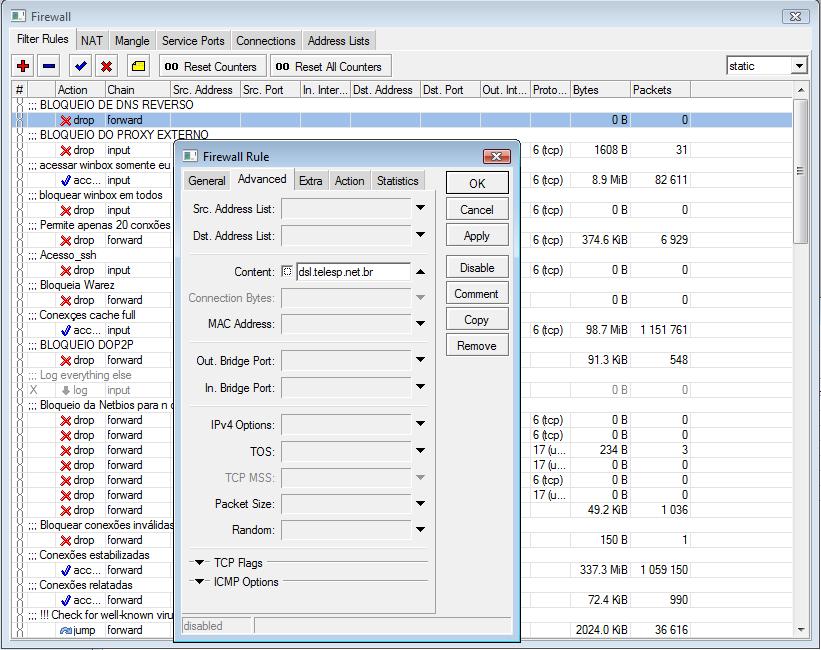
Task: Click drop icon of BLOQUEIO DO PROXY EXTERNO rule
Action: (x=65, y=150)
